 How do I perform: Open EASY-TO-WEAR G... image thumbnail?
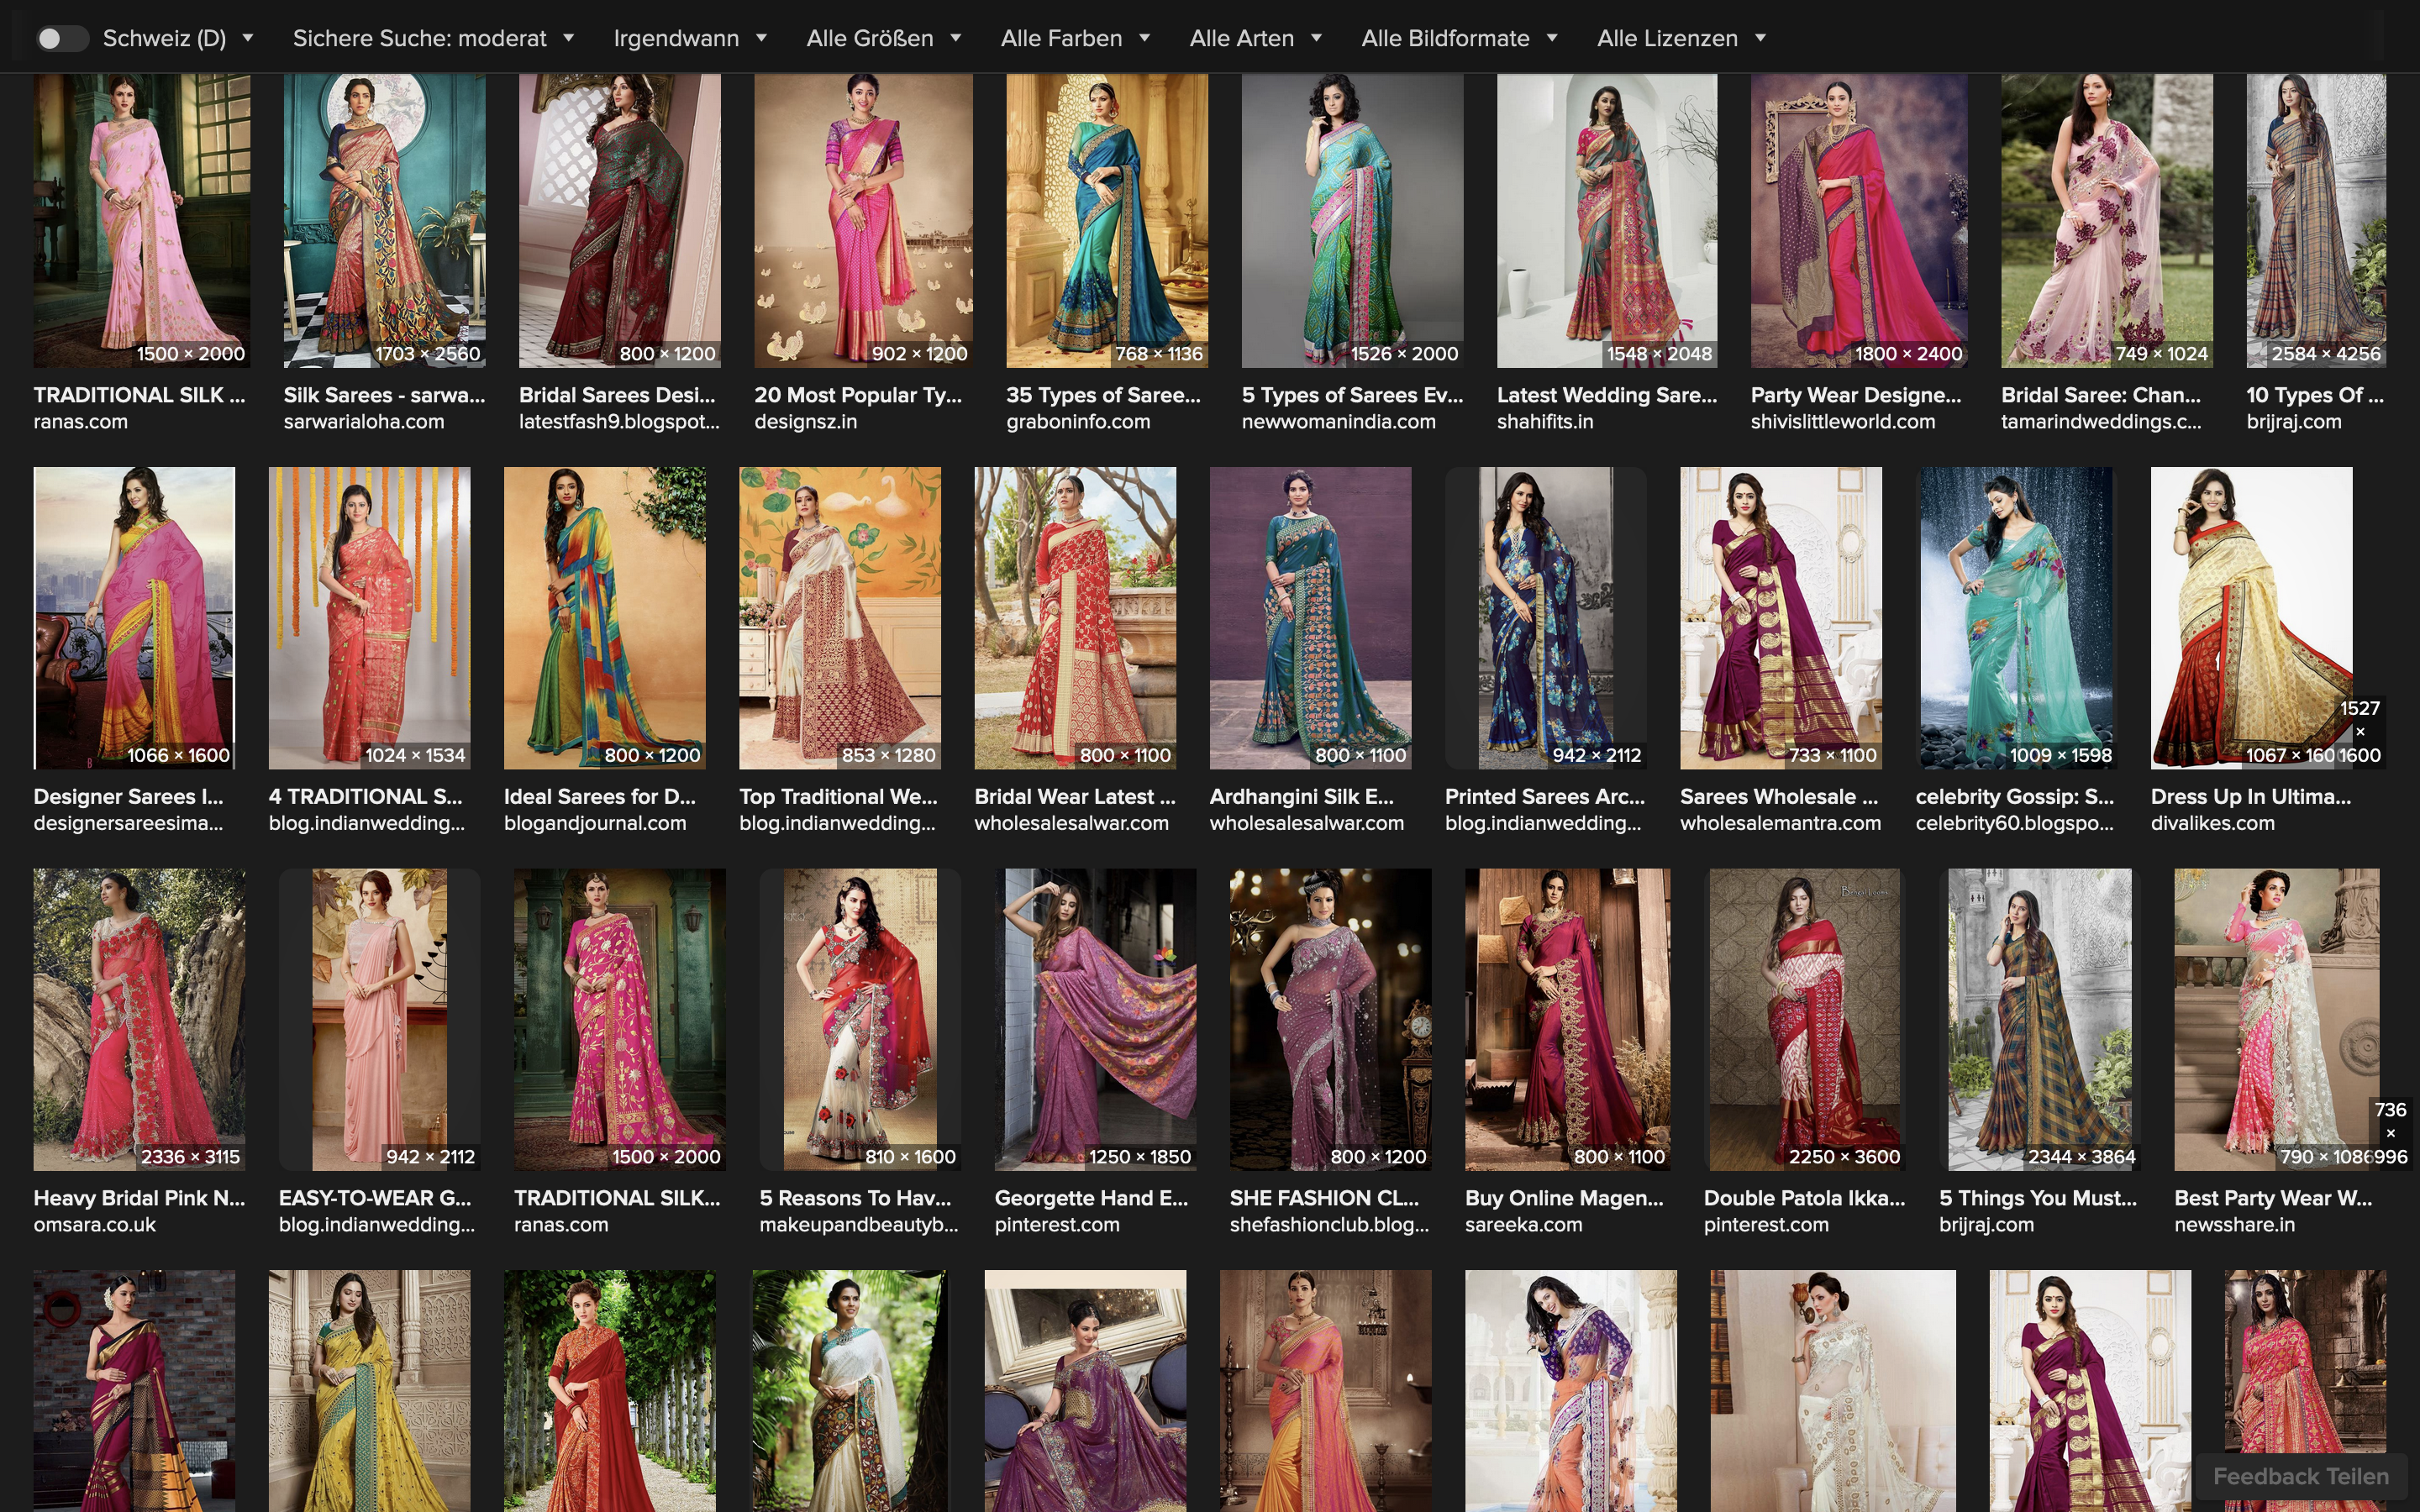(379, 1020)
